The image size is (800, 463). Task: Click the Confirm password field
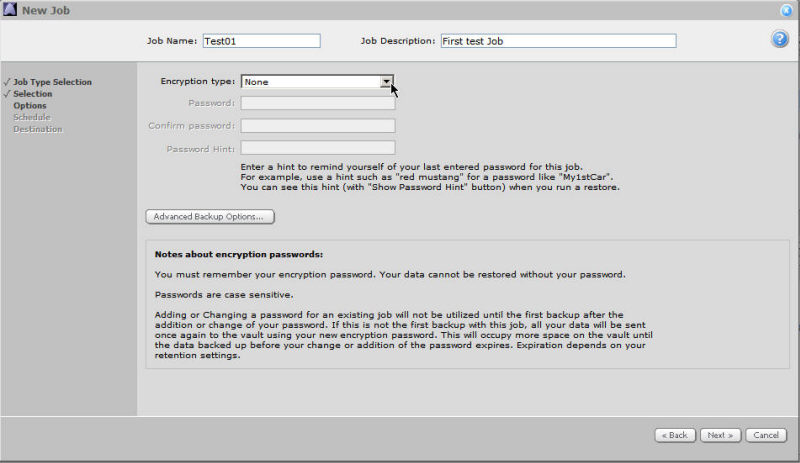click(x=318, y=126)
